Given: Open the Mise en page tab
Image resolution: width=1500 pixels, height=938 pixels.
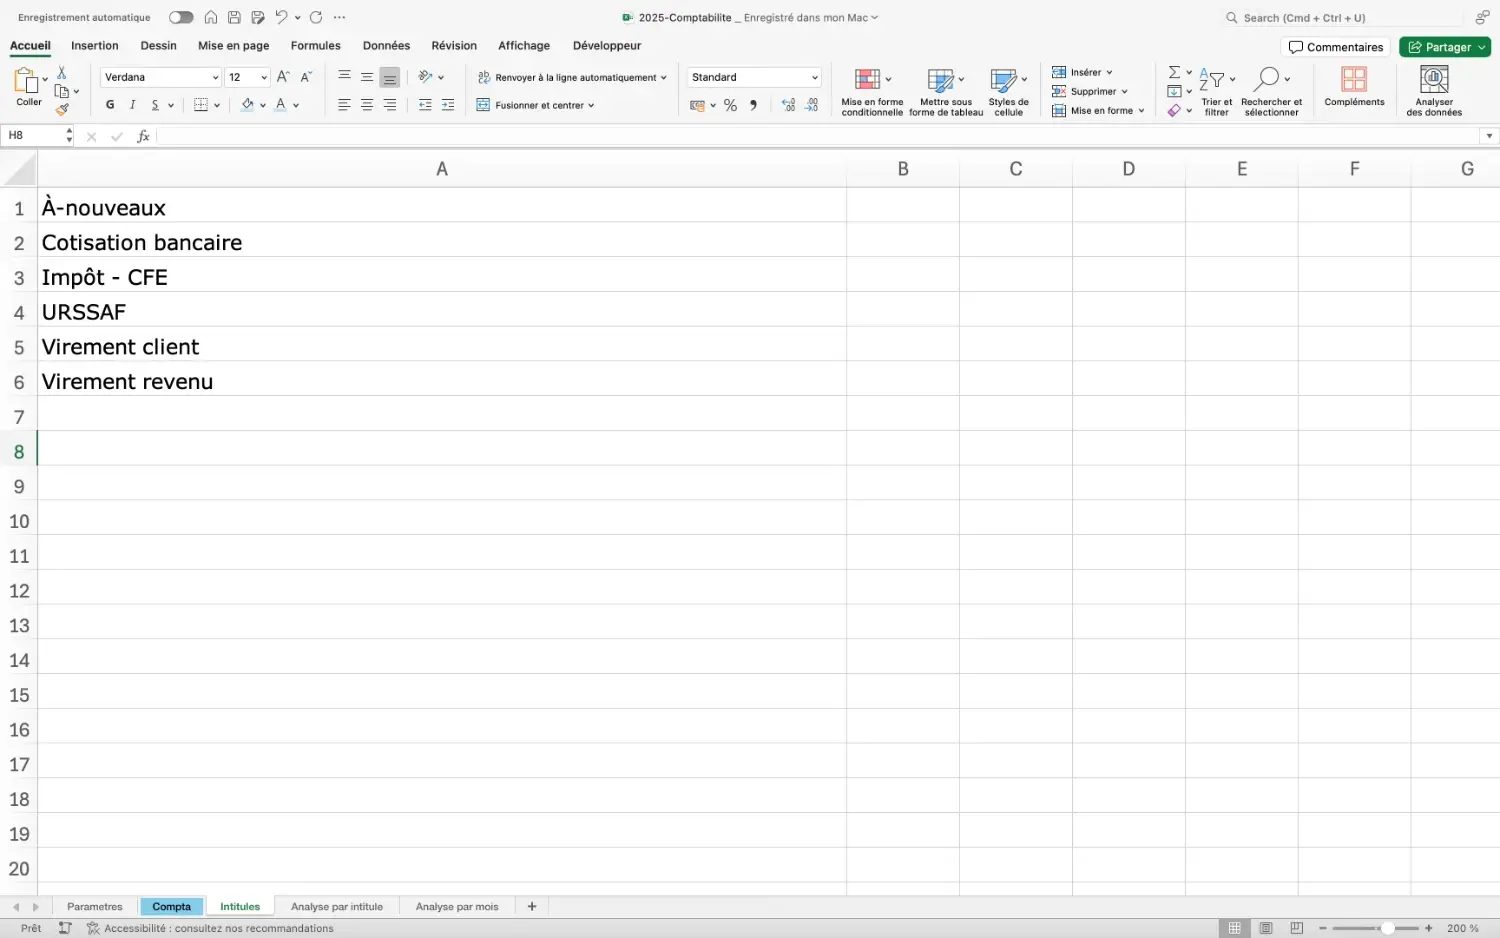Looking at the screenshot, I should [x=234, y=46].
